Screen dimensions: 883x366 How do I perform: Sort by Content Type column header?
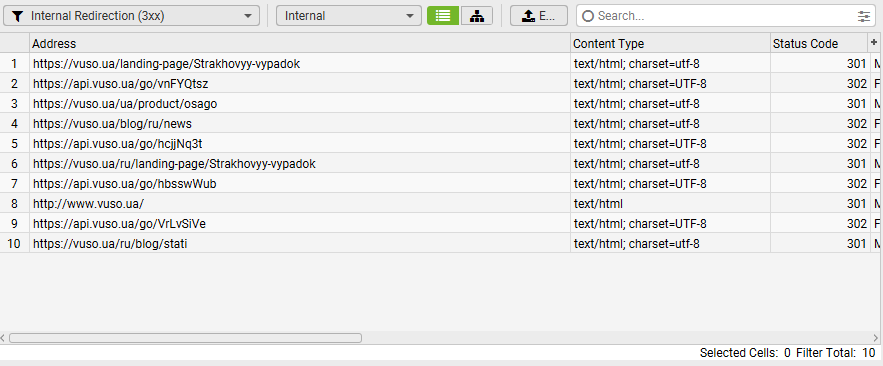670,43
